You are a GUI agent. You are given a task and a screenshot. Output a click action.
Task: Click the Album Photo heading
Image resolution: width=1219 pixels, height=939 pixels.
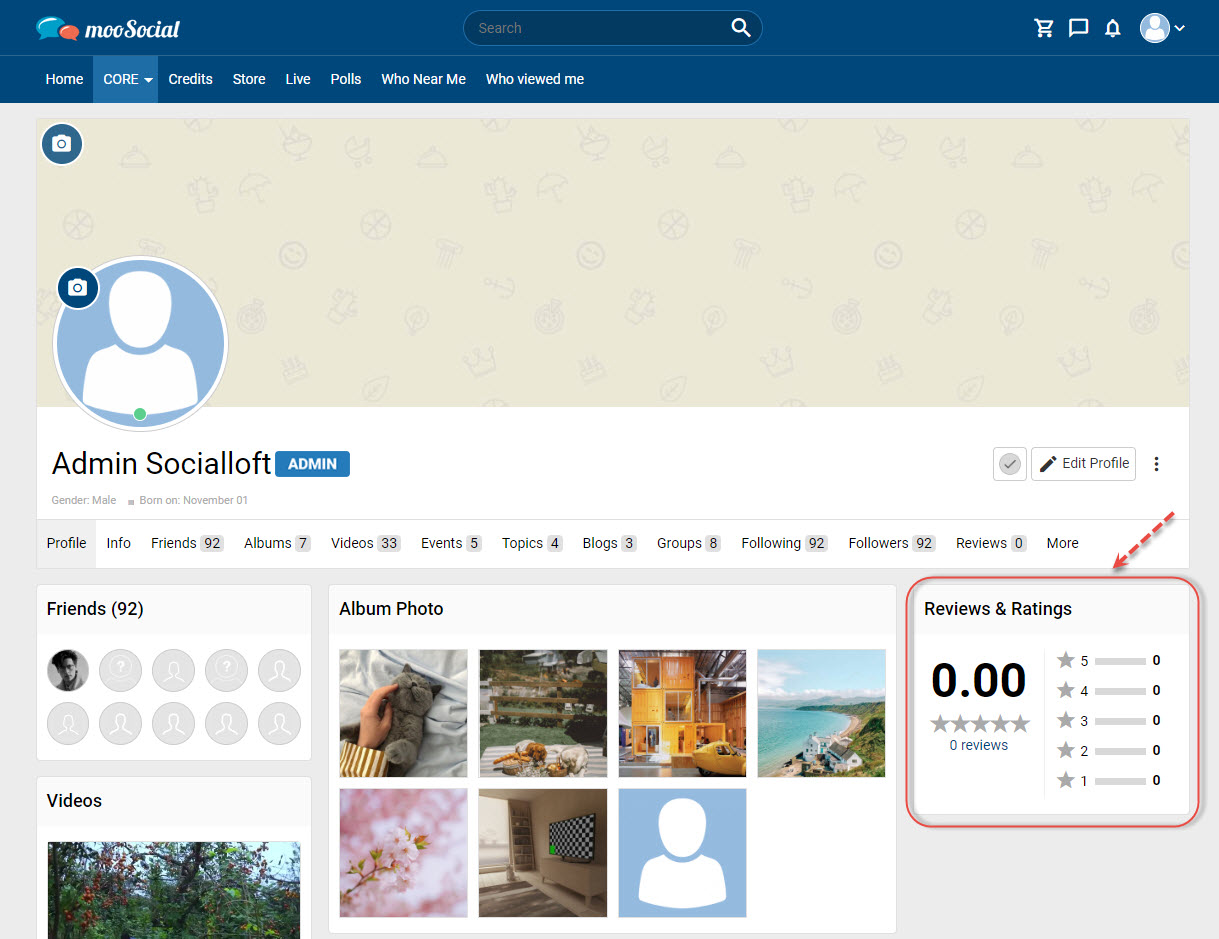pyautogui.click(x=391, y=609)
